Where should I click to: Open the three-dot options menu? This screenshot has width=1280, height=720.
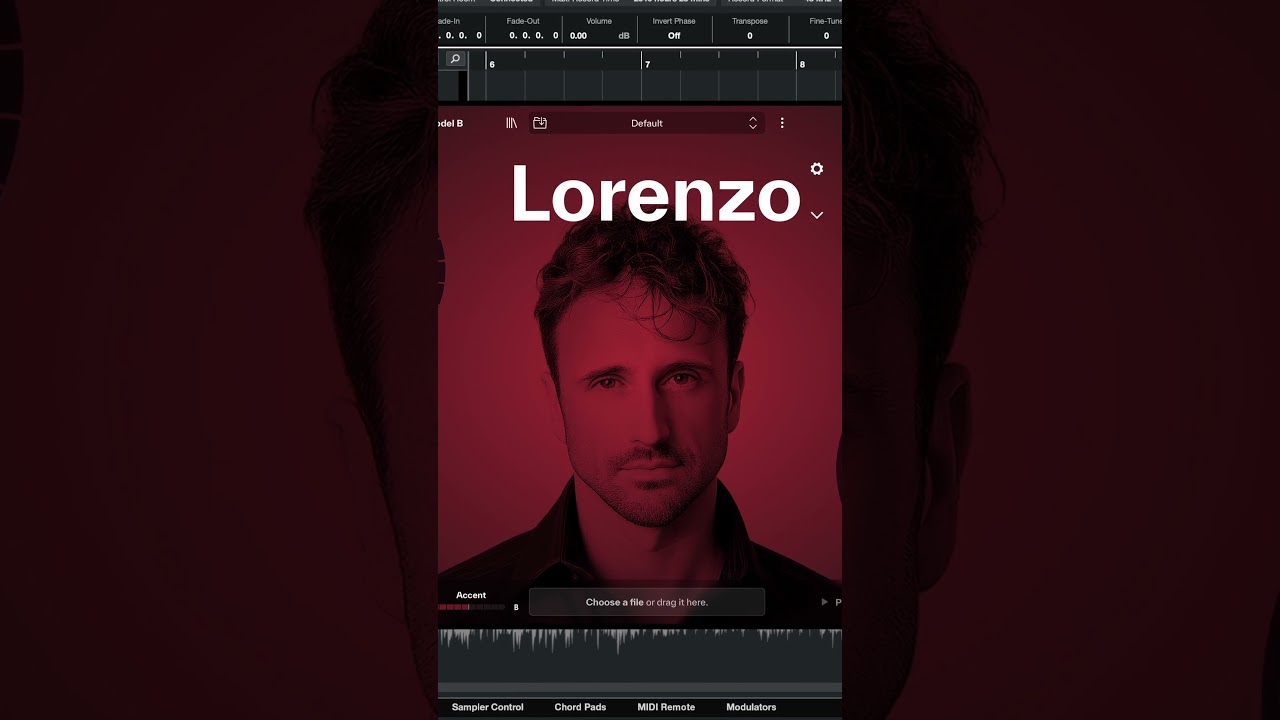782,123
